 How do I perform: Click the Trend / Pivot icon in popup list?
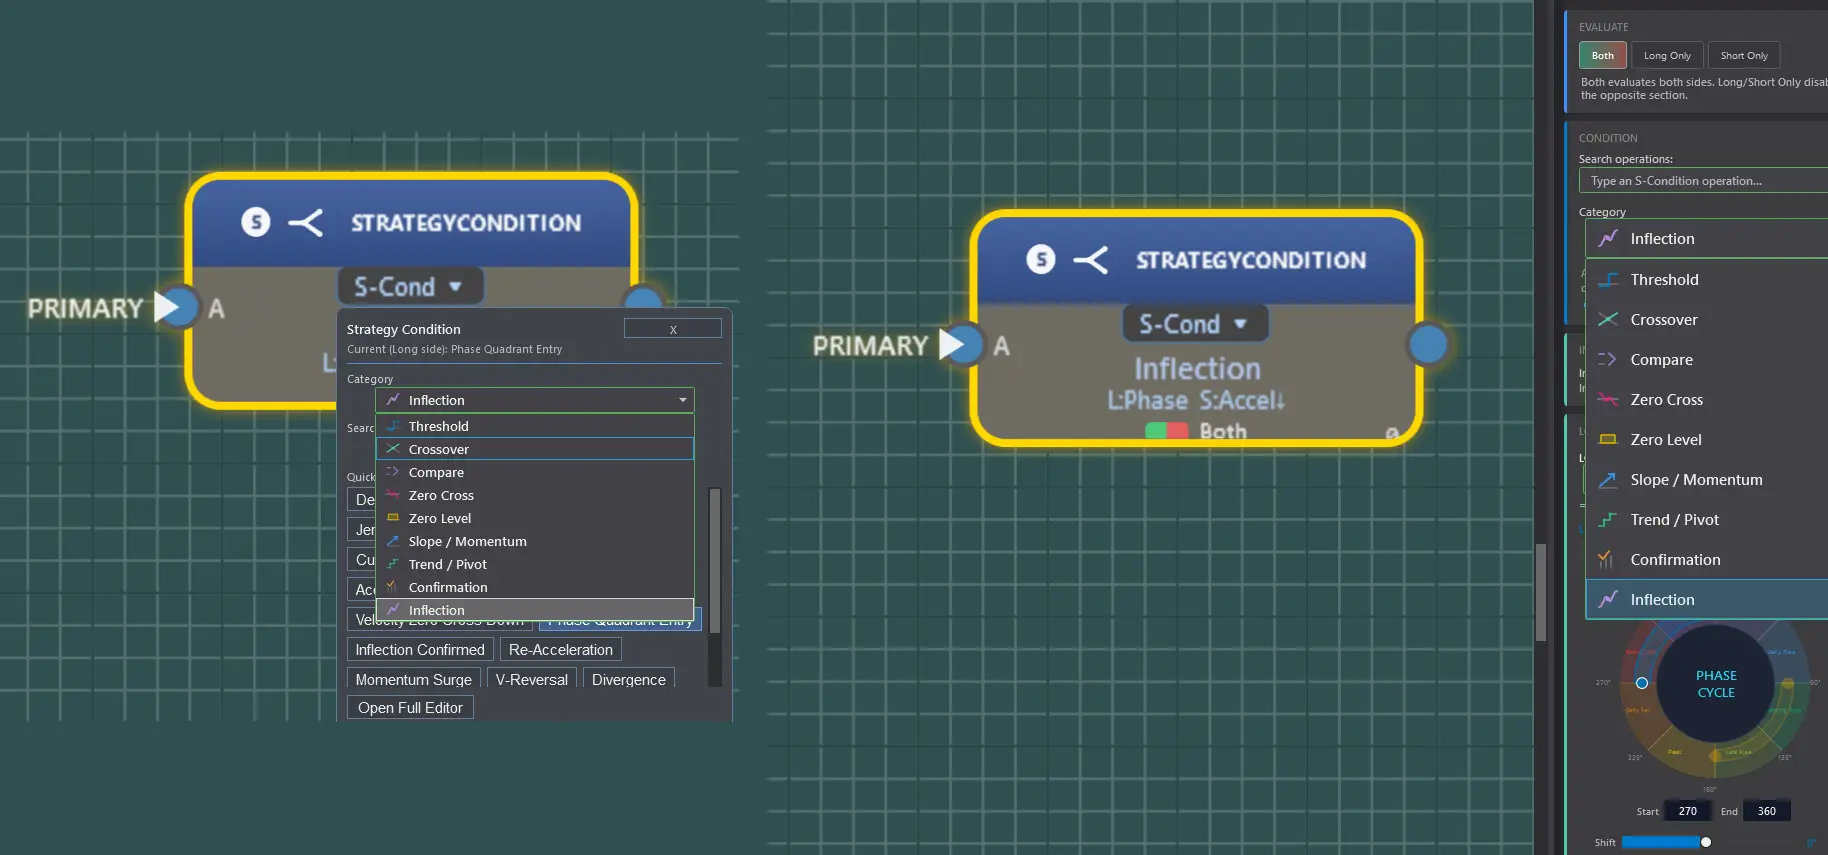(393, 564)
